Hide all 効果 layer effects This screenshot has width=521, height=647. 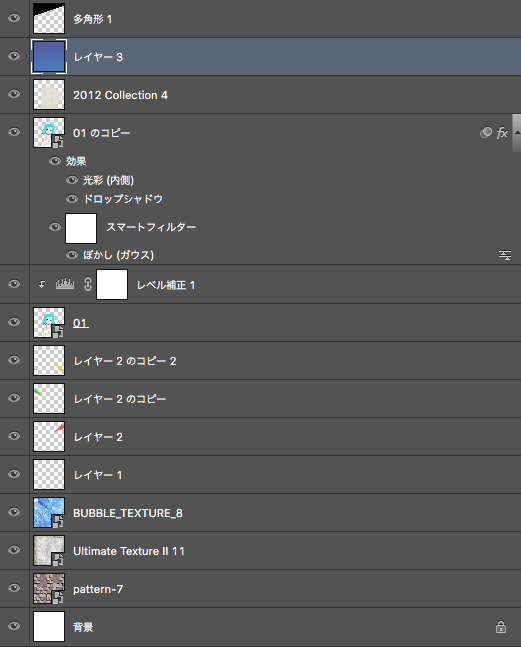click(x=55, y=161)
